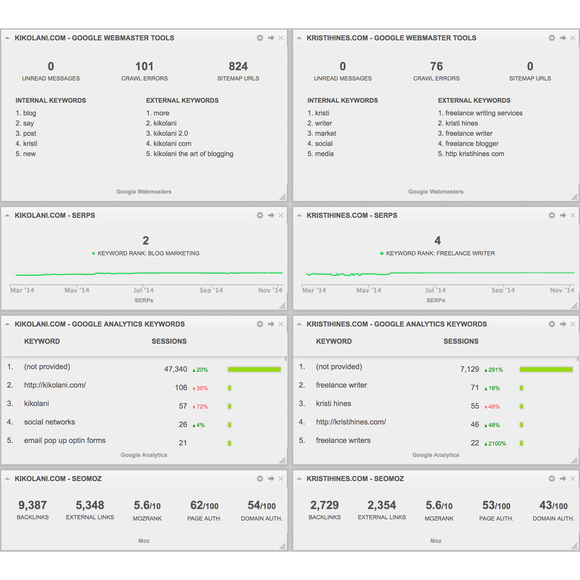Open settings gear on Kristihines.com Google Analytics Keywords widget

552,324
